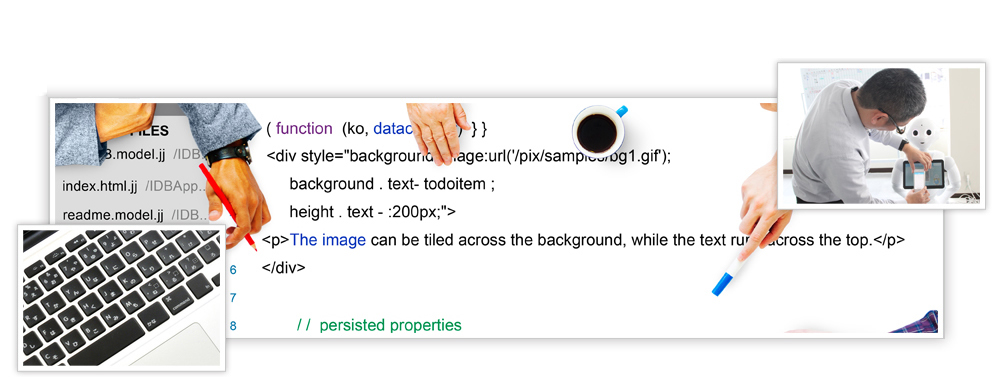Click the tablet on the robot's chest
1000x377 pixels.
tap(923, 174)
